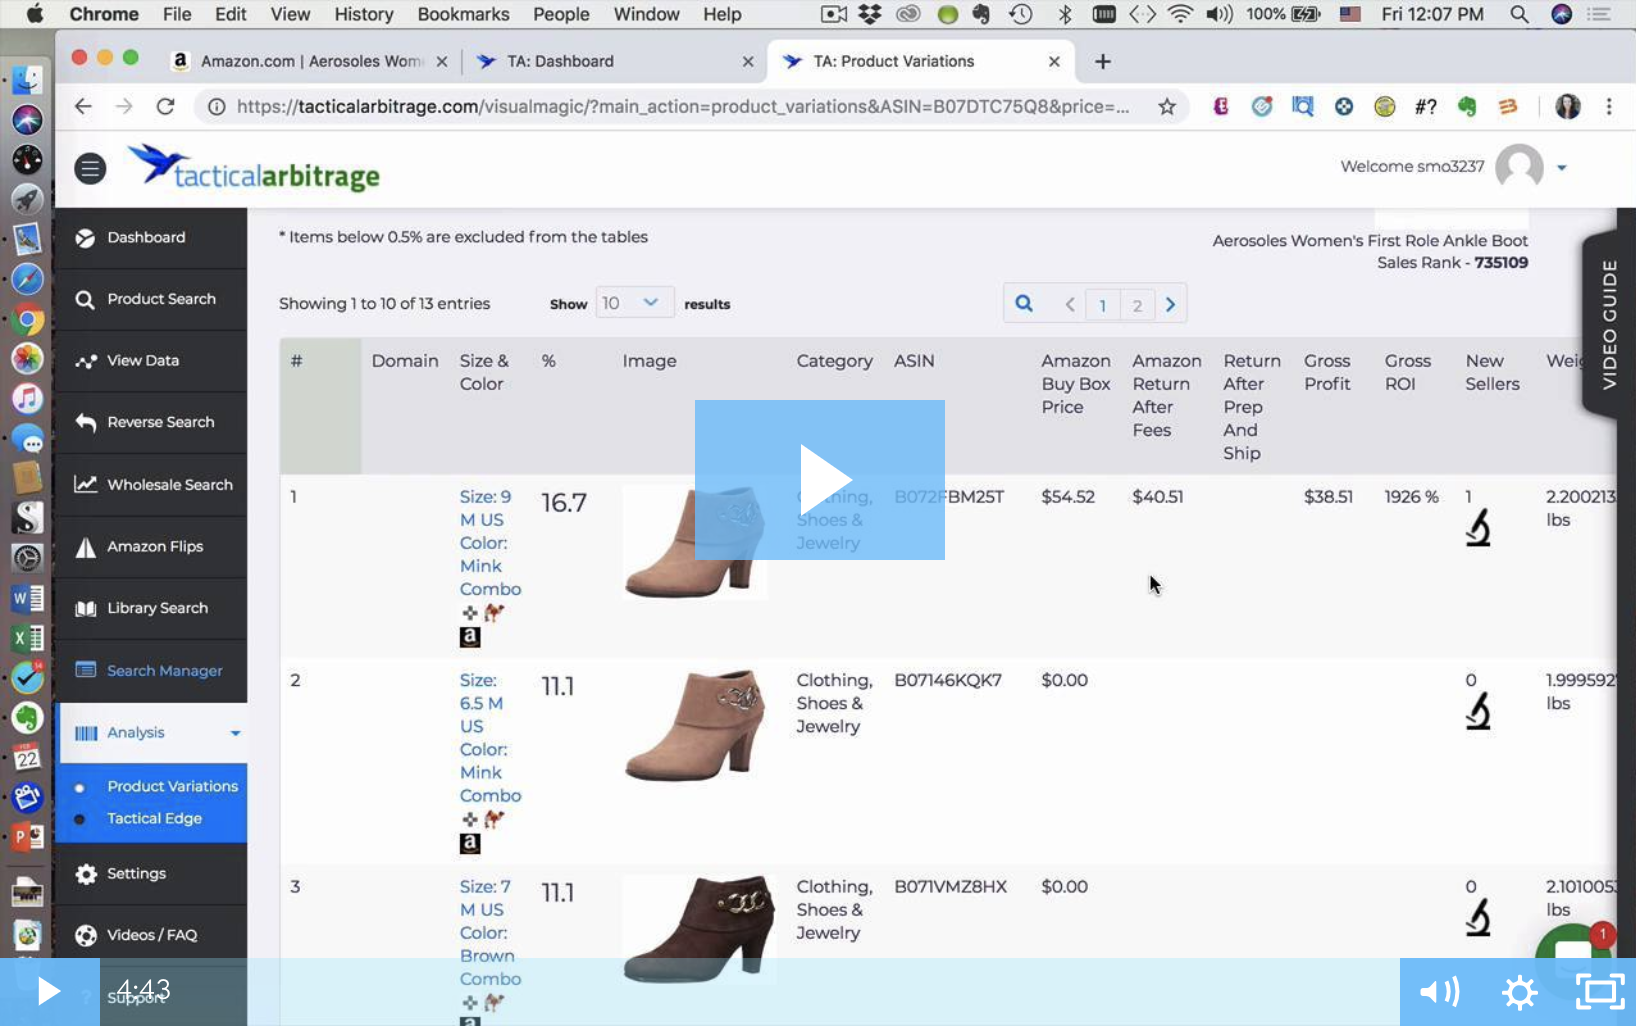
Task: Click the camel icon in row 1
Action: pyautogui.click(x=494, y=612)
